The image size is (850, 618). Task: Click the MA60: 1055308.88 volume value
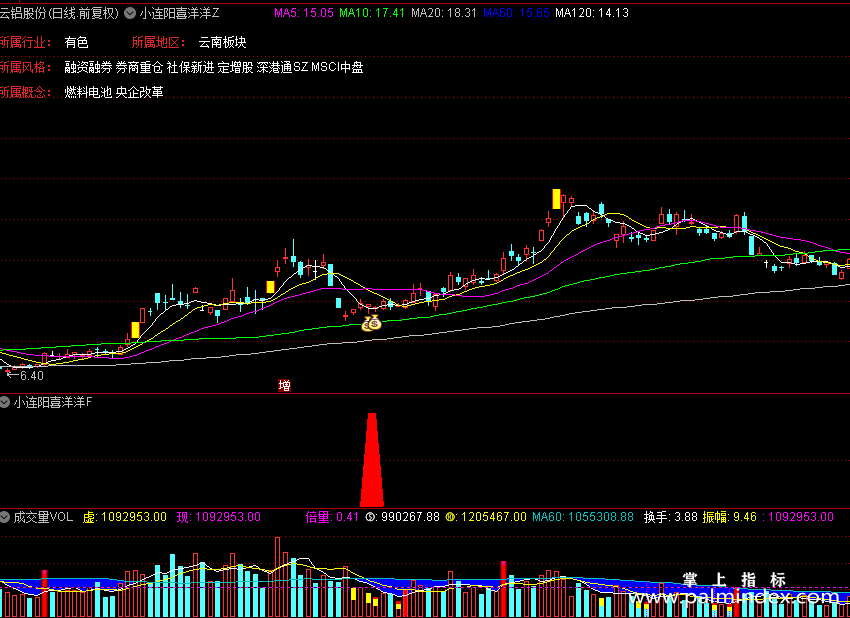583,517
